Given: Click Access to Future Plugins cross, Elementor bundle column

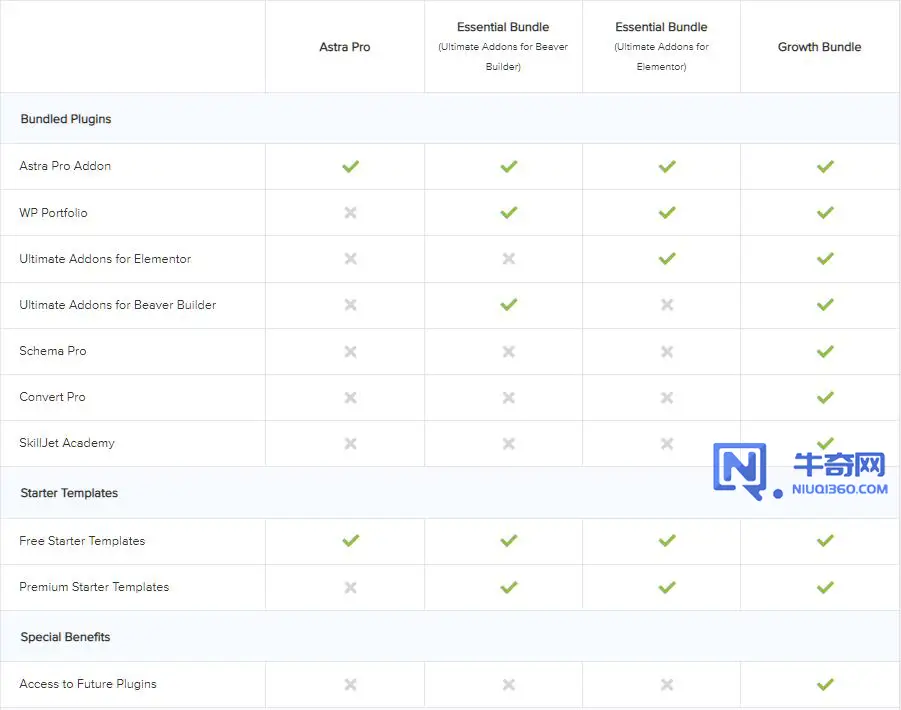Looking at the screenshot, I should point(667,685).
